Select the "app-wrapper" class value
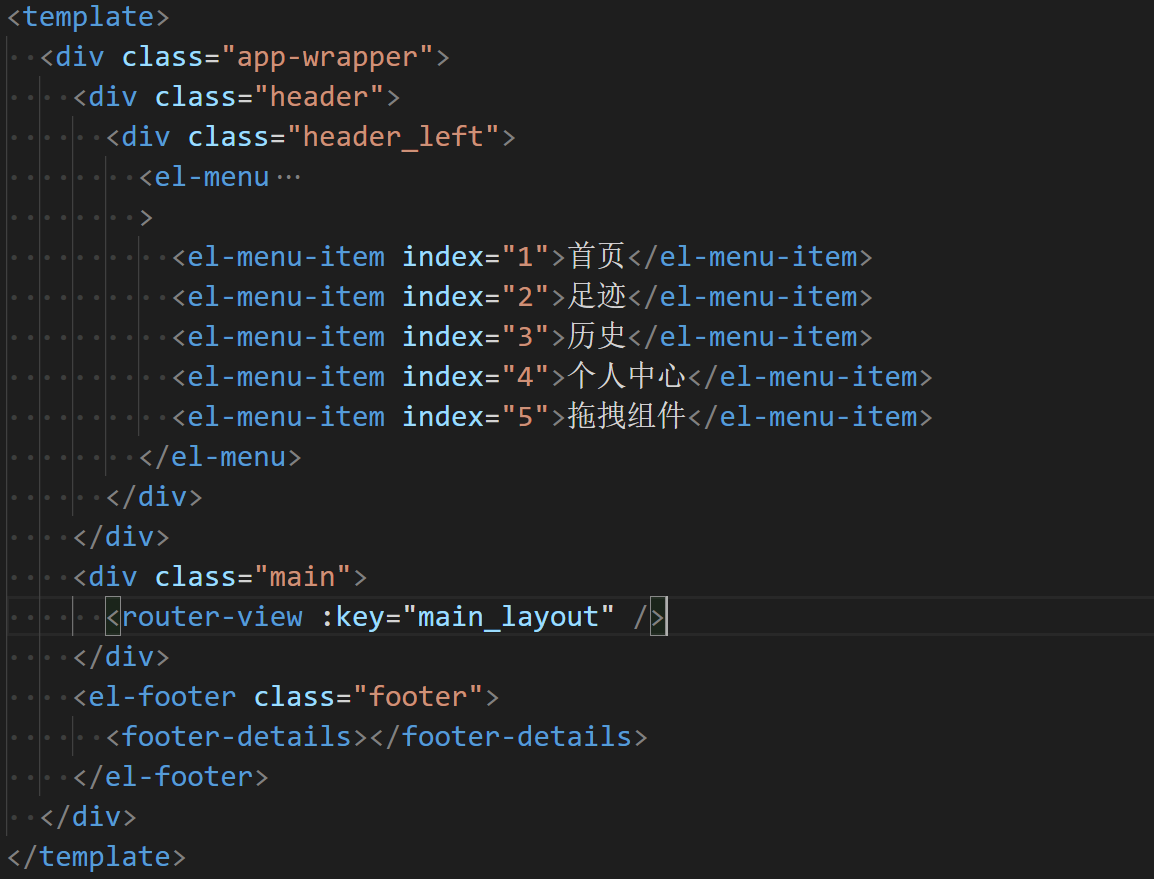The height and width of the screenshot is (879, 1154). point(327,57)
